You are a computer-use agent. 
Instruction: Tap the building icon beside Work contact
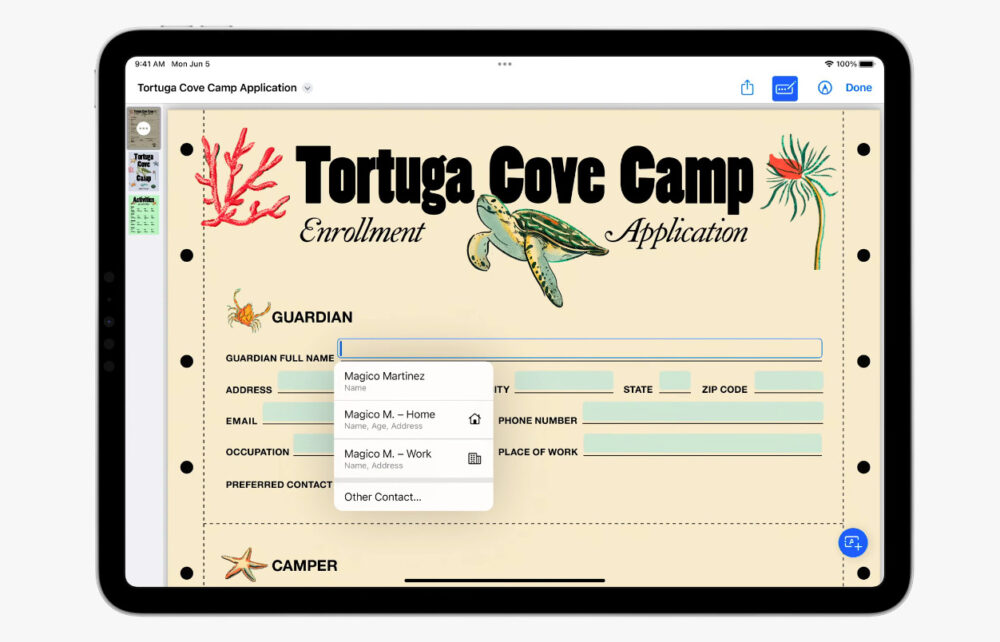[474, 458]
